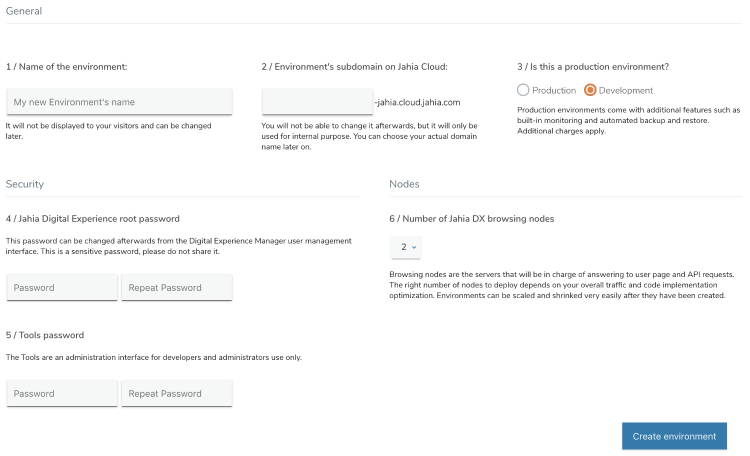Click the chevron arrow beside number 2
The width and height of the screenshot is (750, 456).
point(414,247)
